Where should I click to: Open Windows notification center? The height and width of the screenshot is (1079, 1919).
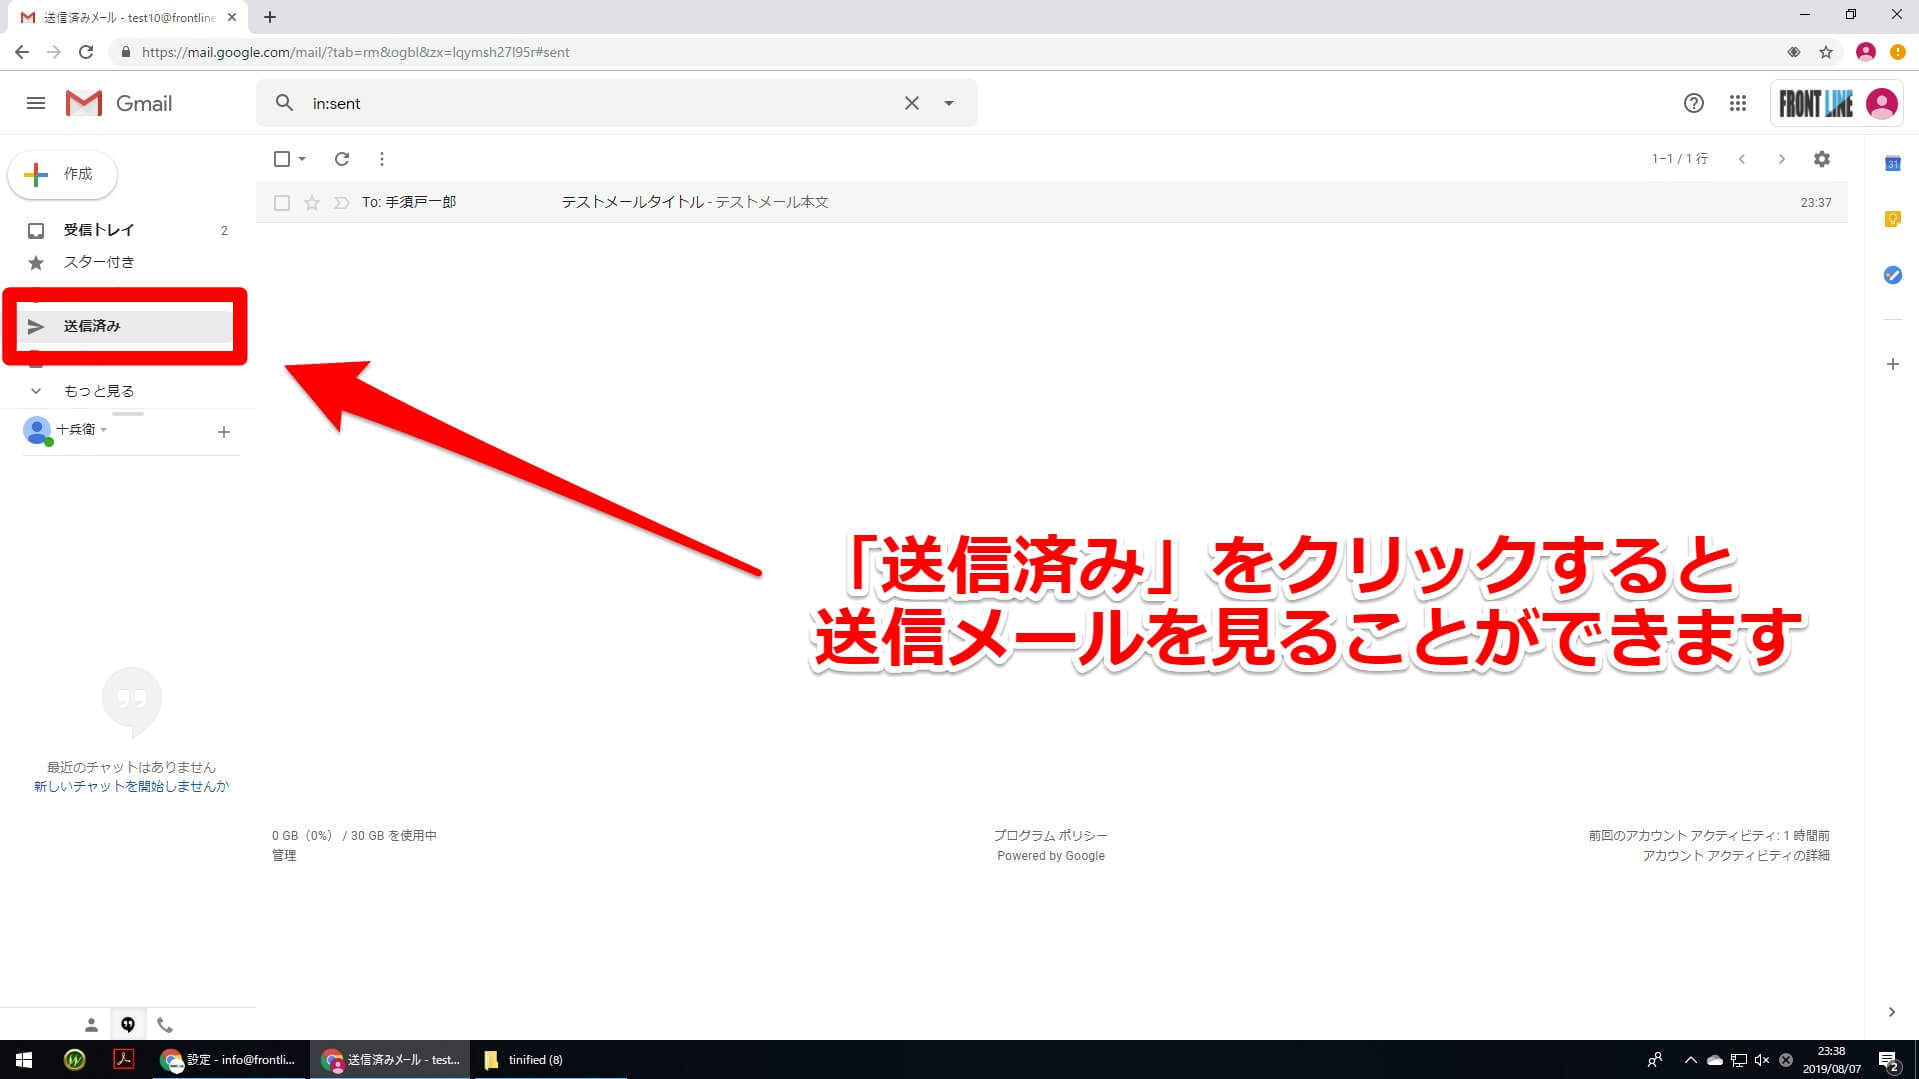1888,1061
